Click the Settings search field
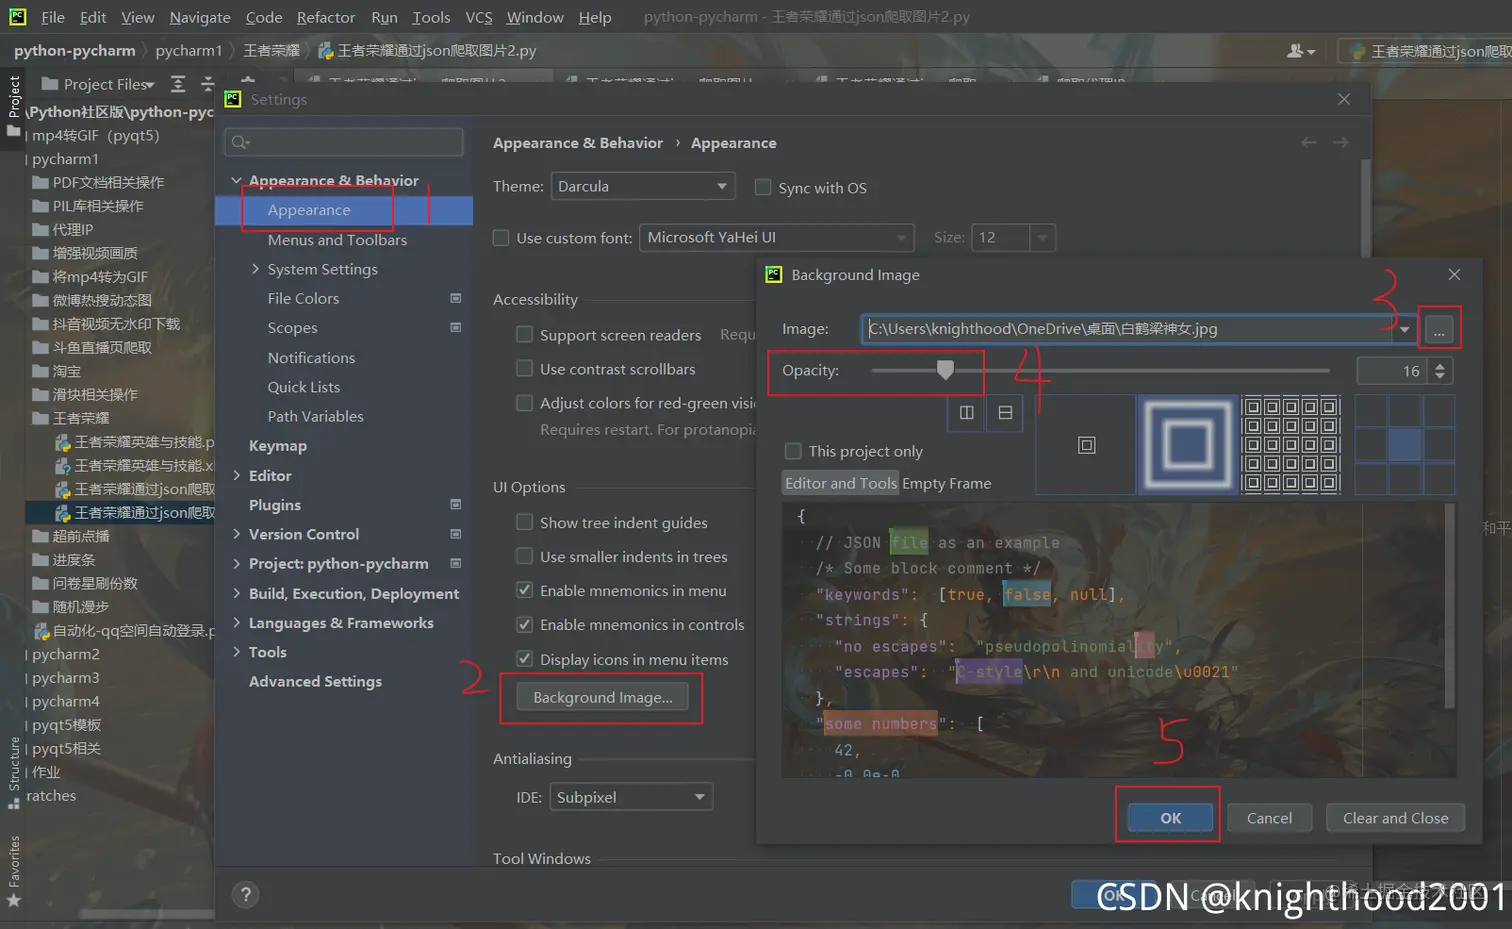 [x=344, y=142]
